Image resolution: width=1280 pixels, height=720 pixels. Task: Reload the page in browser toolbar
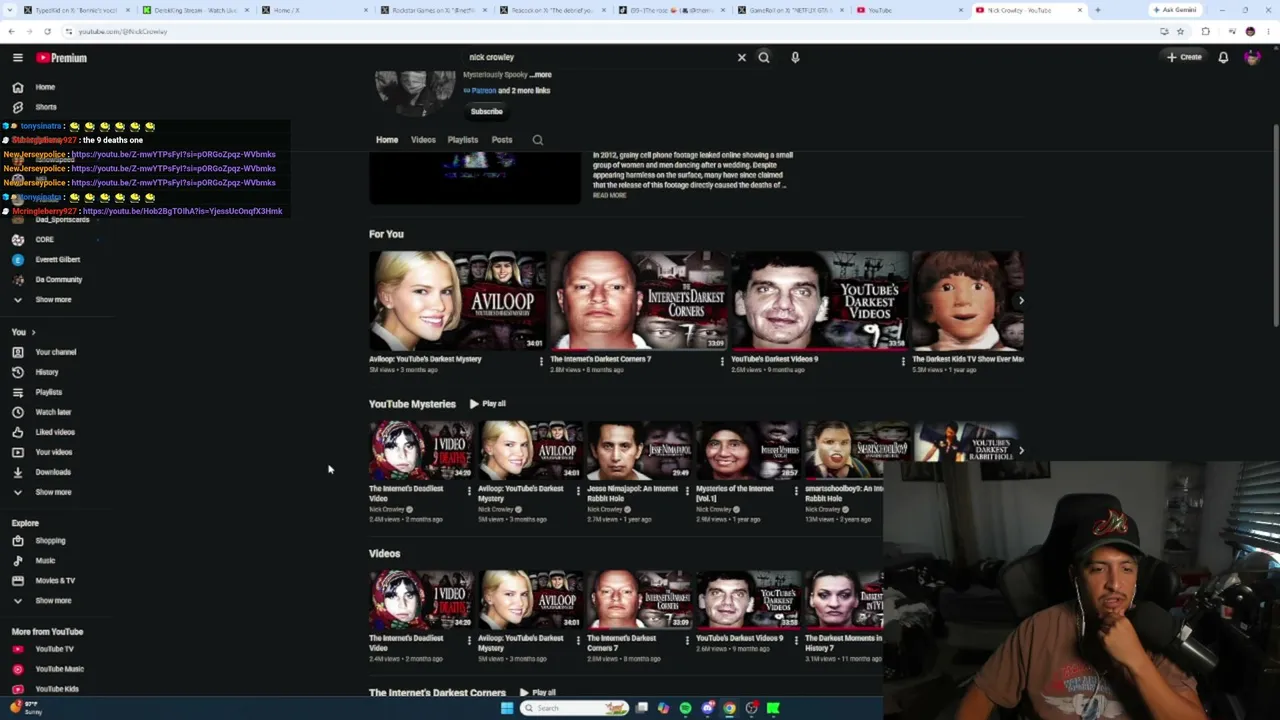[47, 31]
